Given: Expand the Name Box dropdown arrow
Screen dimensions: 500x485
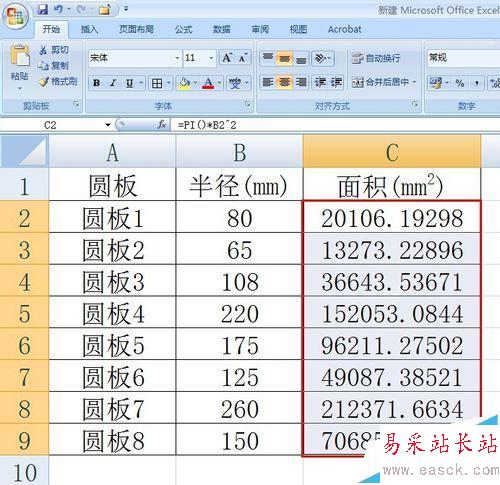Looking at the screenshot, I should pyautogui.click(x=108, y=125).
